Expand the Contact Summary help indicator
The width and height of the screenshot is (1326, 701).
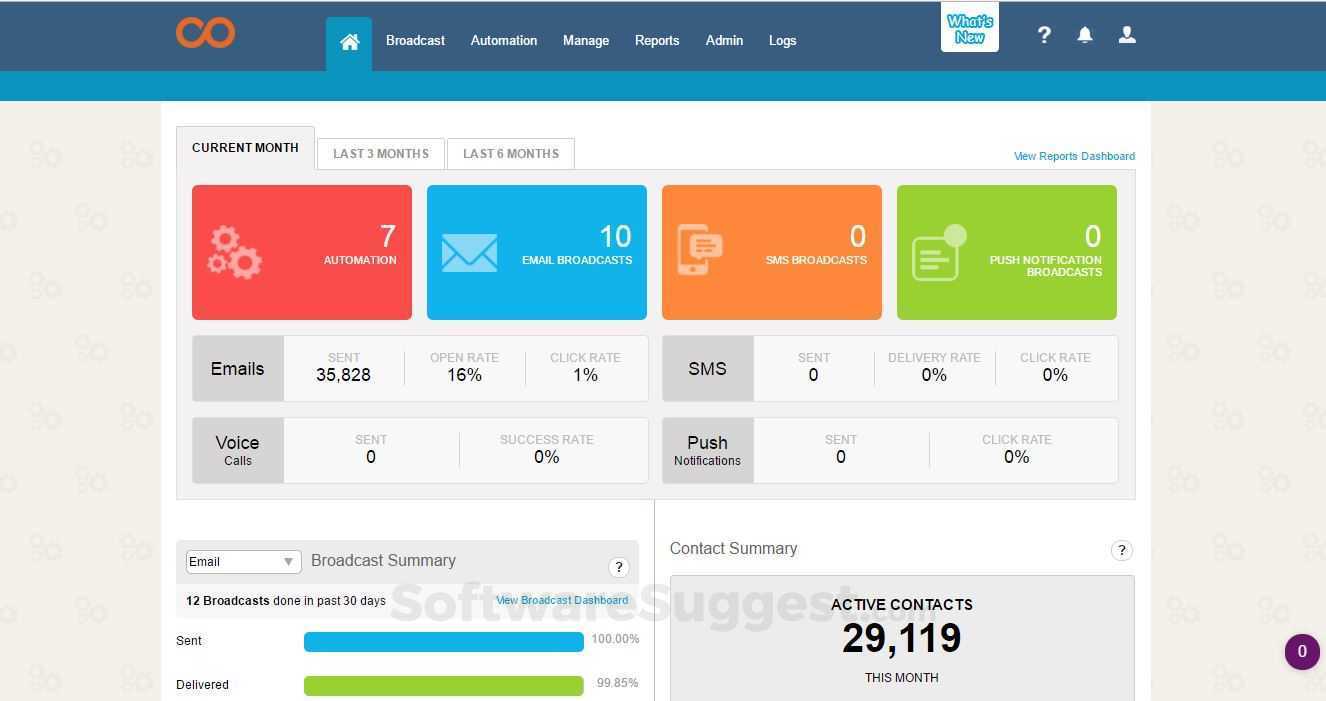tap(1121, 550)
